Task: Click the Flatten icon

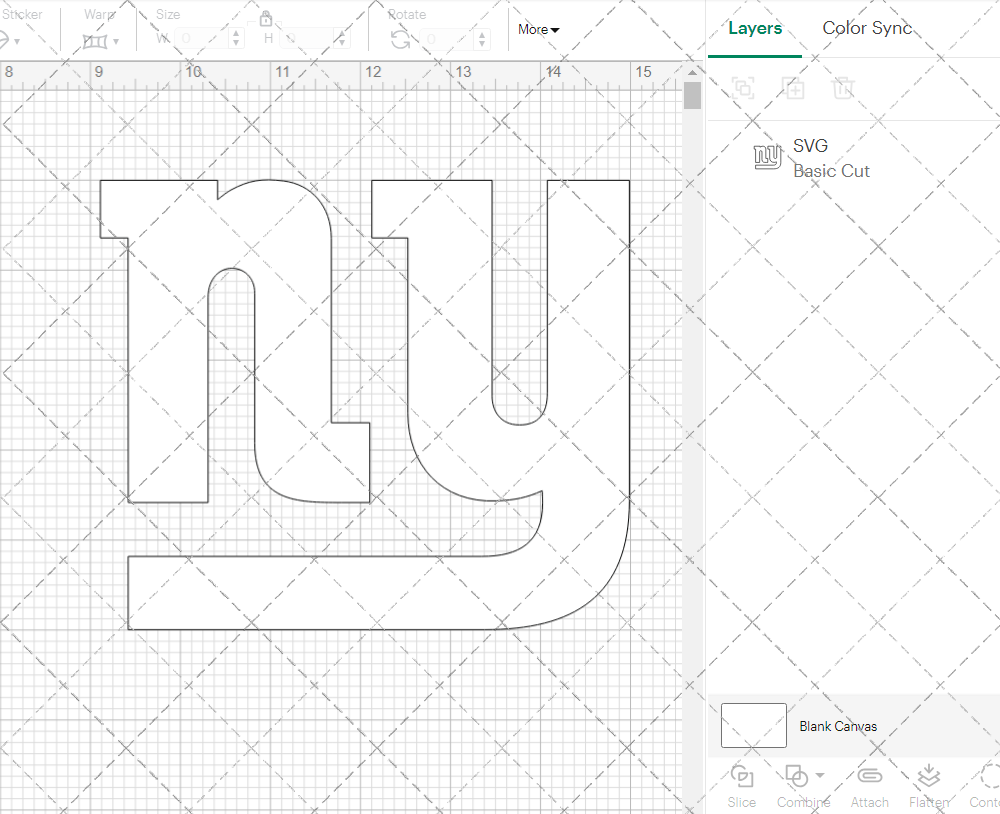Action: point(928,777)
